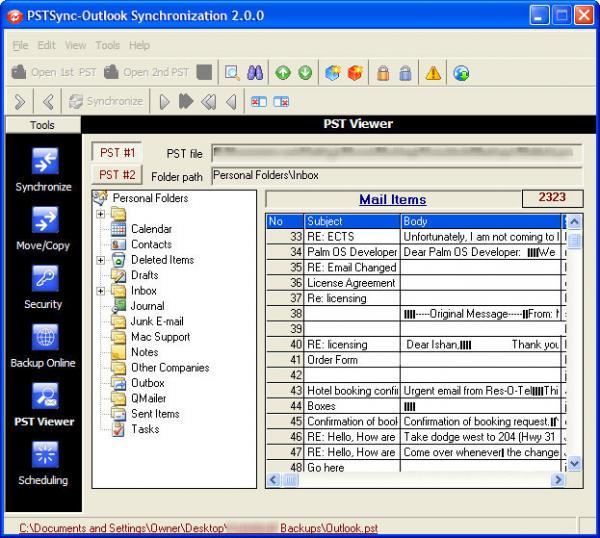The image size is (600, 538).
Task: Click the Synchronize toolbar button
Action: coord(106,101)
